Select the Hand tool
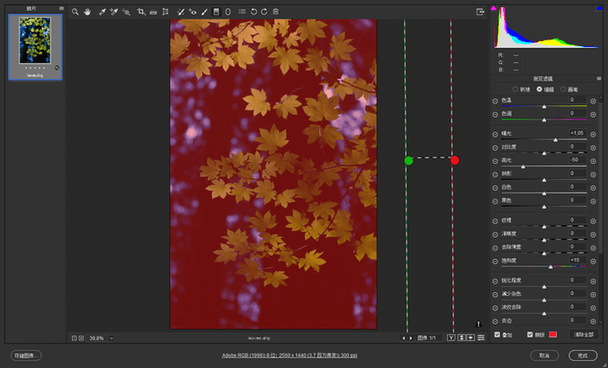Screen dimensions: 608x368 coord(87,12)
